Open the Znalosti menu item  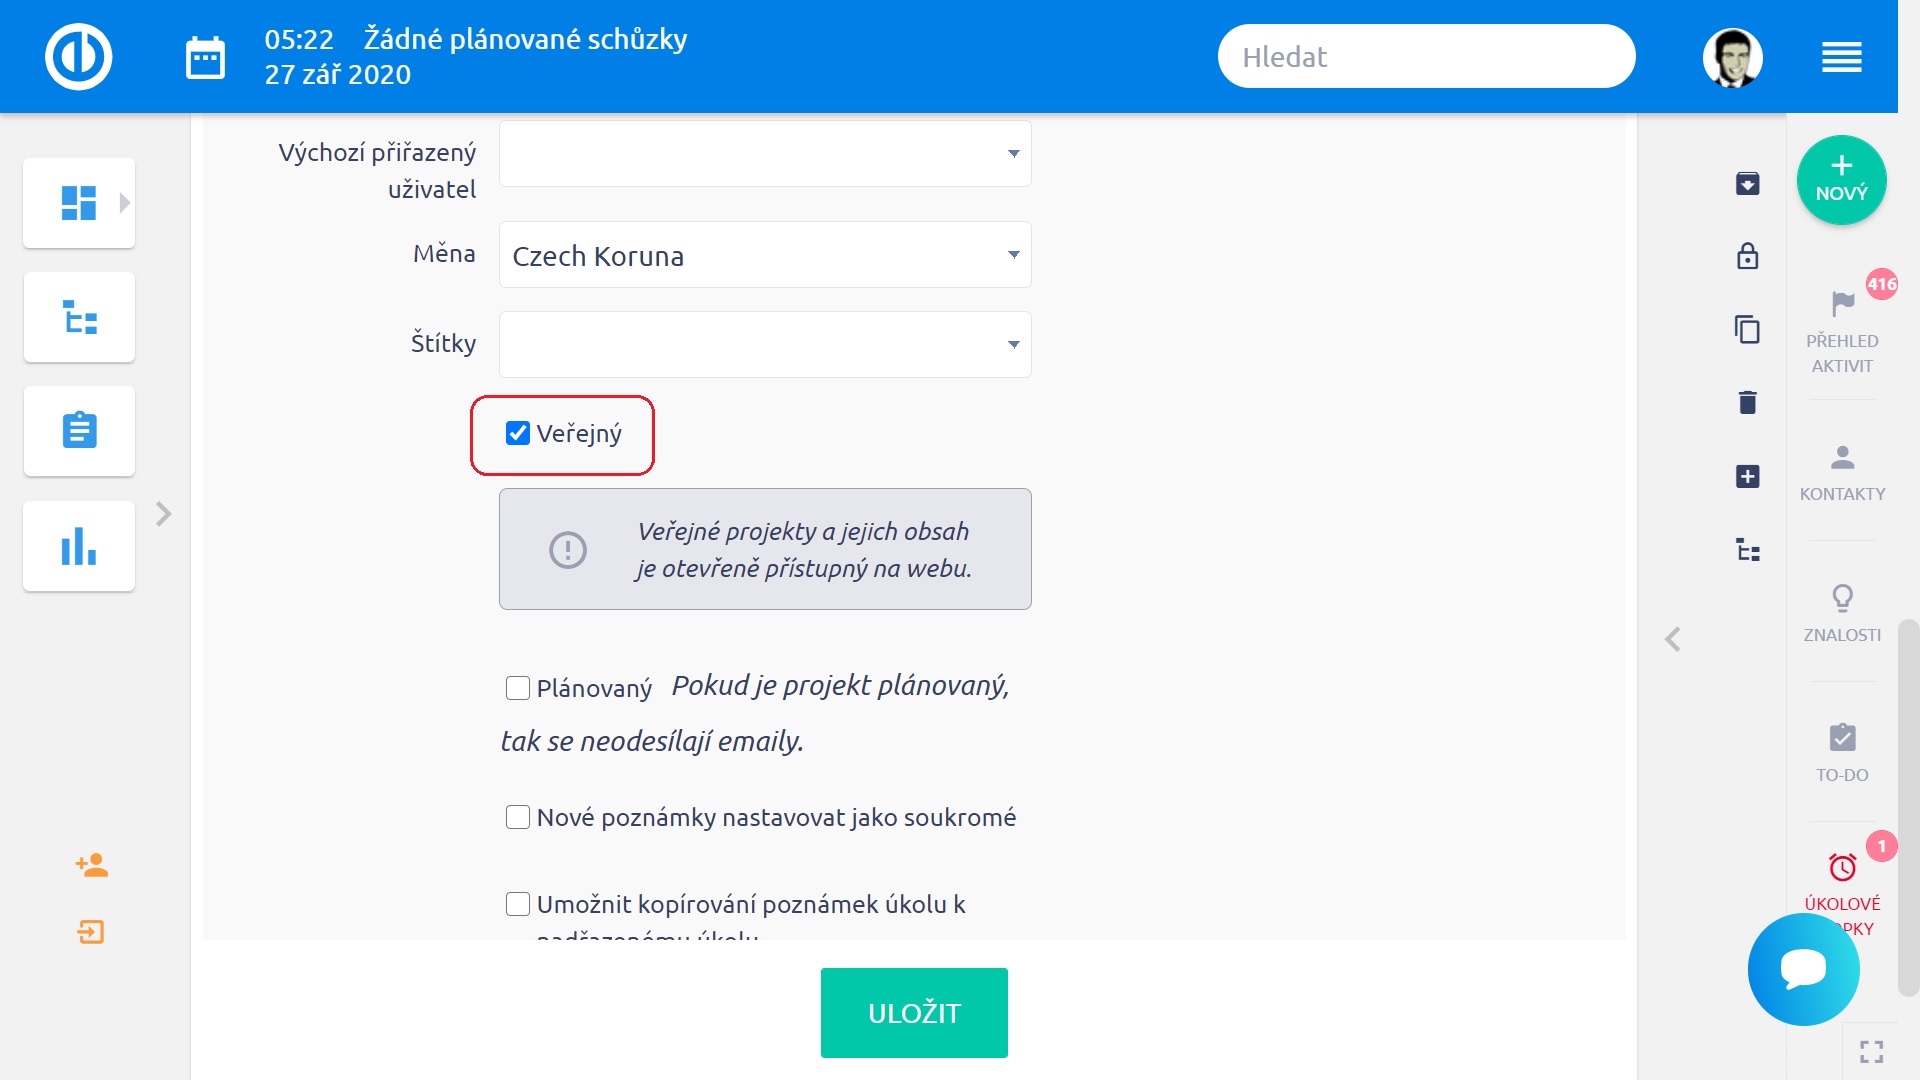1842,614
